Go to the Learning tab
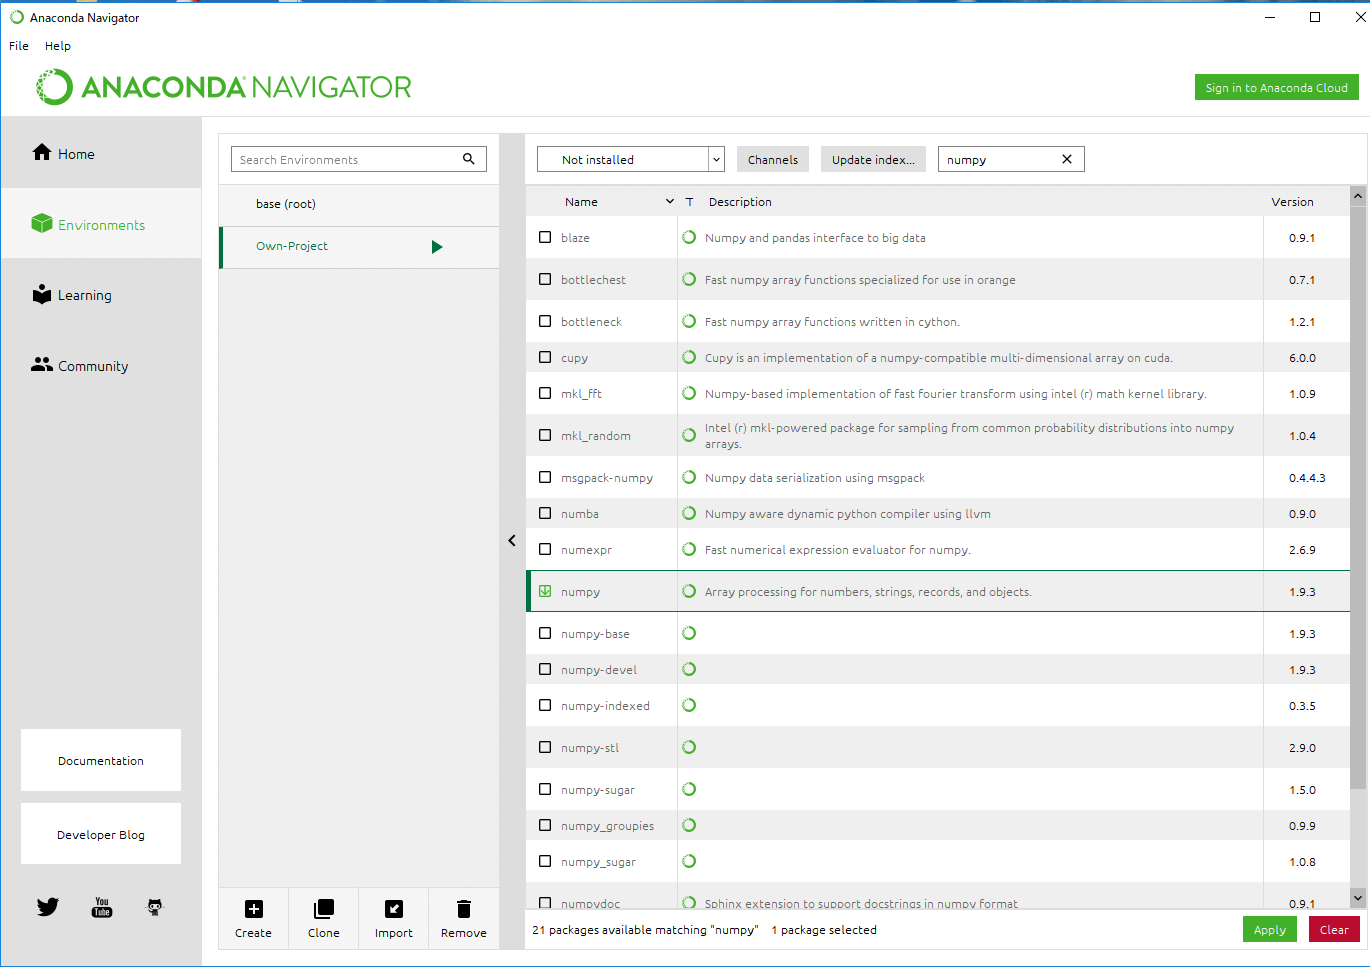 coord(101,295)
